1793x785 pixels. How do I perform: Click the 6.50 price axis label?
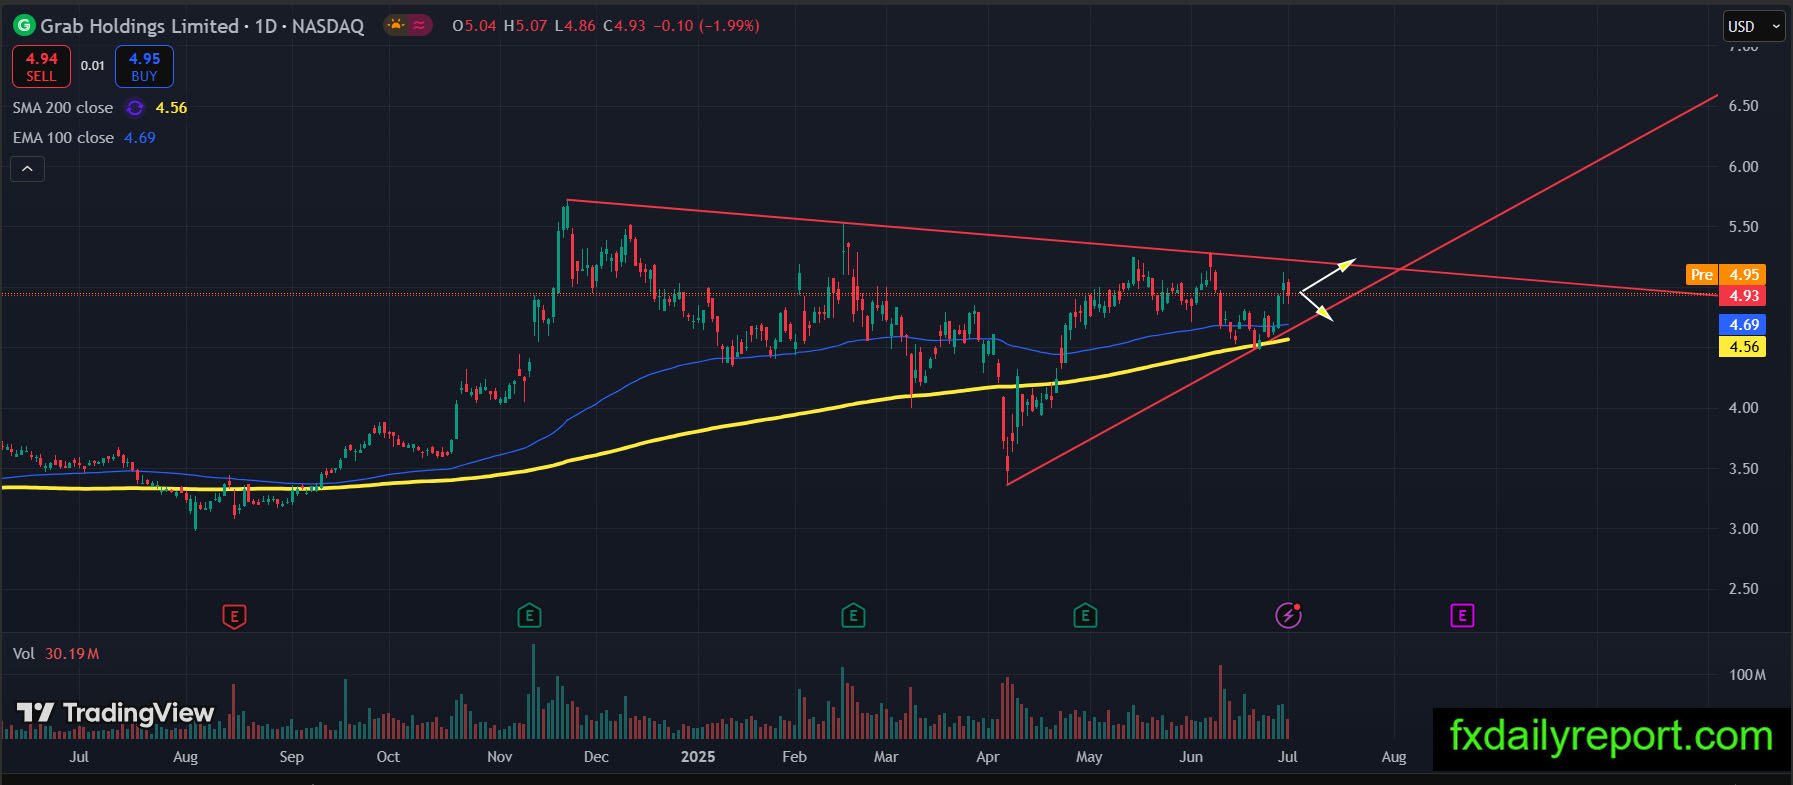click(1743, 106)
